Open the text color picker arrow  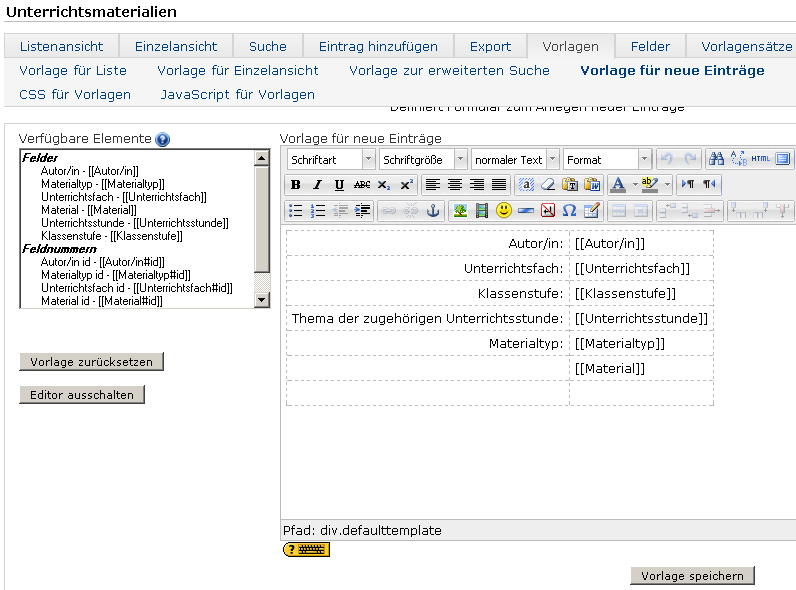(x=634, y=185)
